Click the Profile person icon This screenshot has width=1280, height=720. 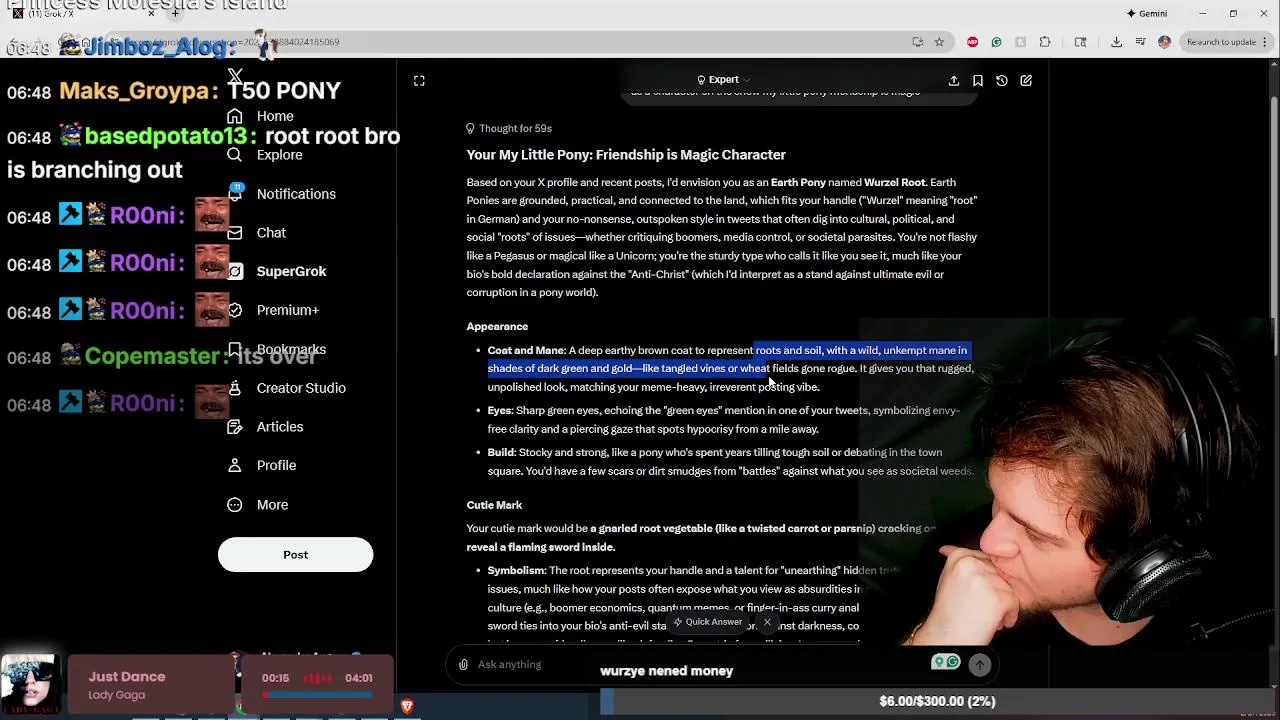coord(234,465)
